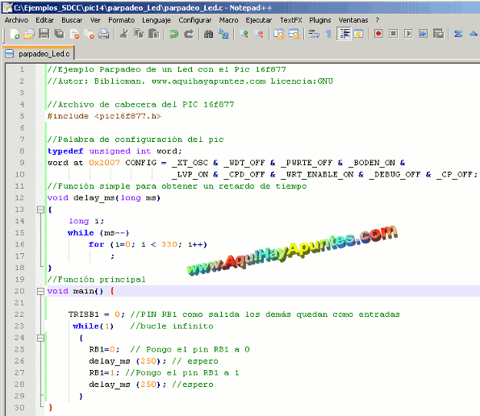Toggle word wrap toolbar button
Viewport: 480px width, 416px height.
coord(314,34)
